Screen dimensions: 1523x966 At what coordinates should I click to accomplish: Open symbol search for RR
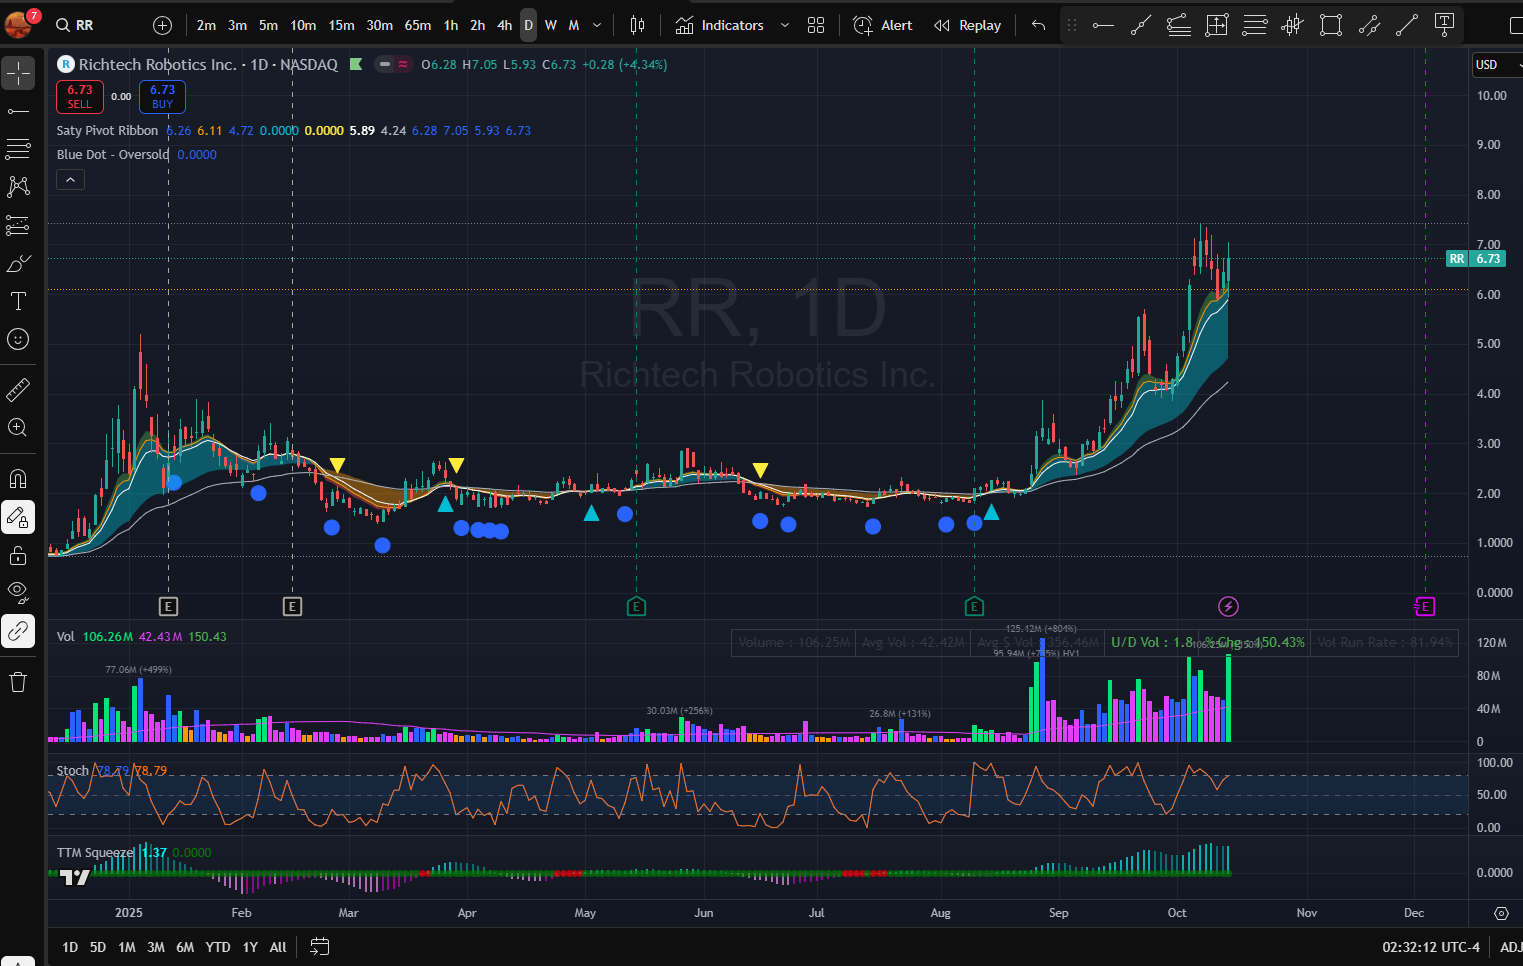[75, 25]
